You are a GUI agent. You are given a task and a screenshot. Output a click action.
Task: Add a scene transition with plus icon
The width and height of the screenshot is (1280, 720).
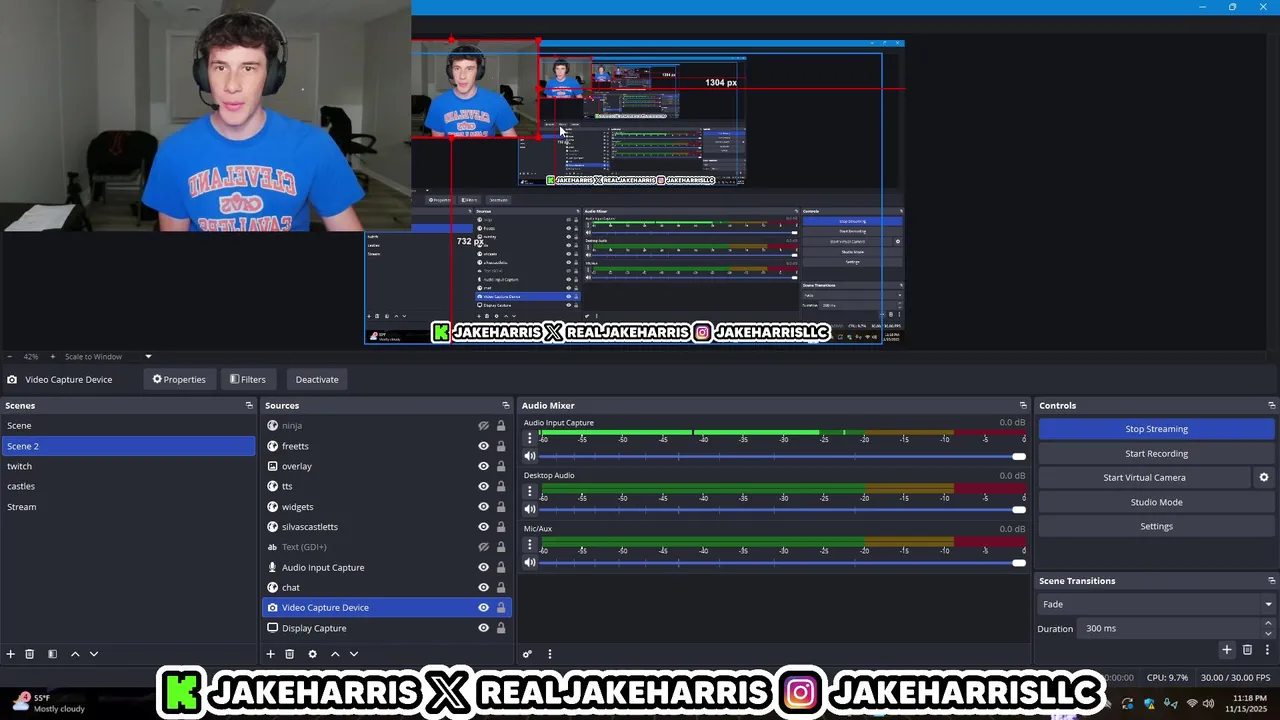tap(1227, 650)
